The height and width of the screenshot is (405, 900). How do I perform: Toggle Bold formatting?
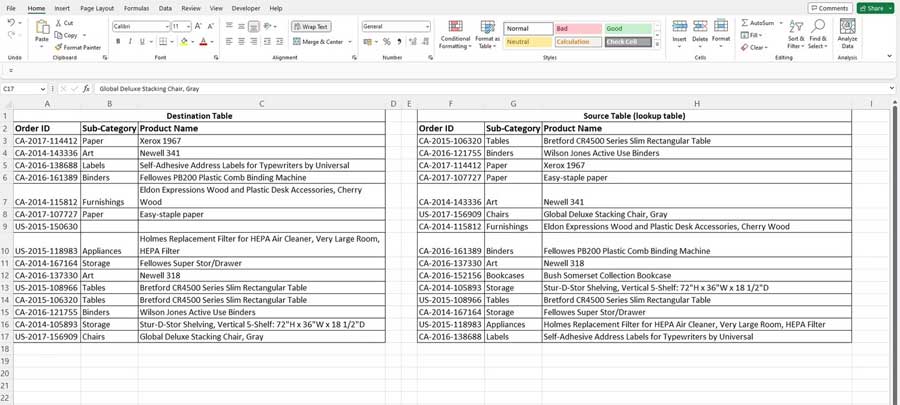(x=118, y=42)
